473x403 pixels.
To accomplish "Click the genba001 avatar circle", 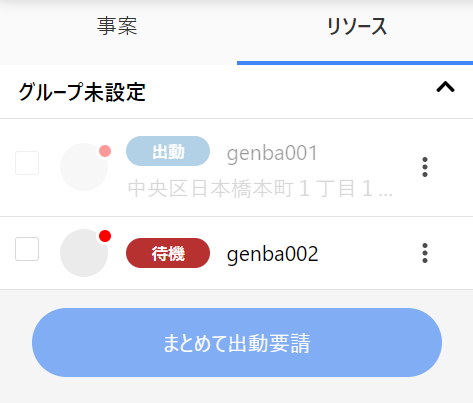I will 84,167.
